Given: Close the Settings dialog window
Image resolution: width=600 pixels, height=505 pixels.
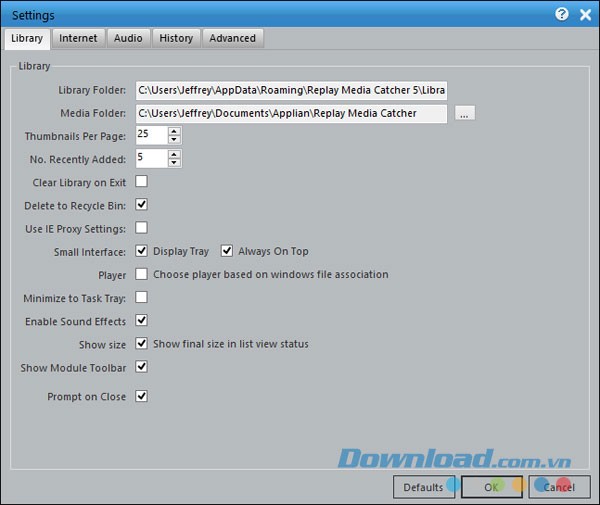Looking at the screenshot, I should (585, 15).
